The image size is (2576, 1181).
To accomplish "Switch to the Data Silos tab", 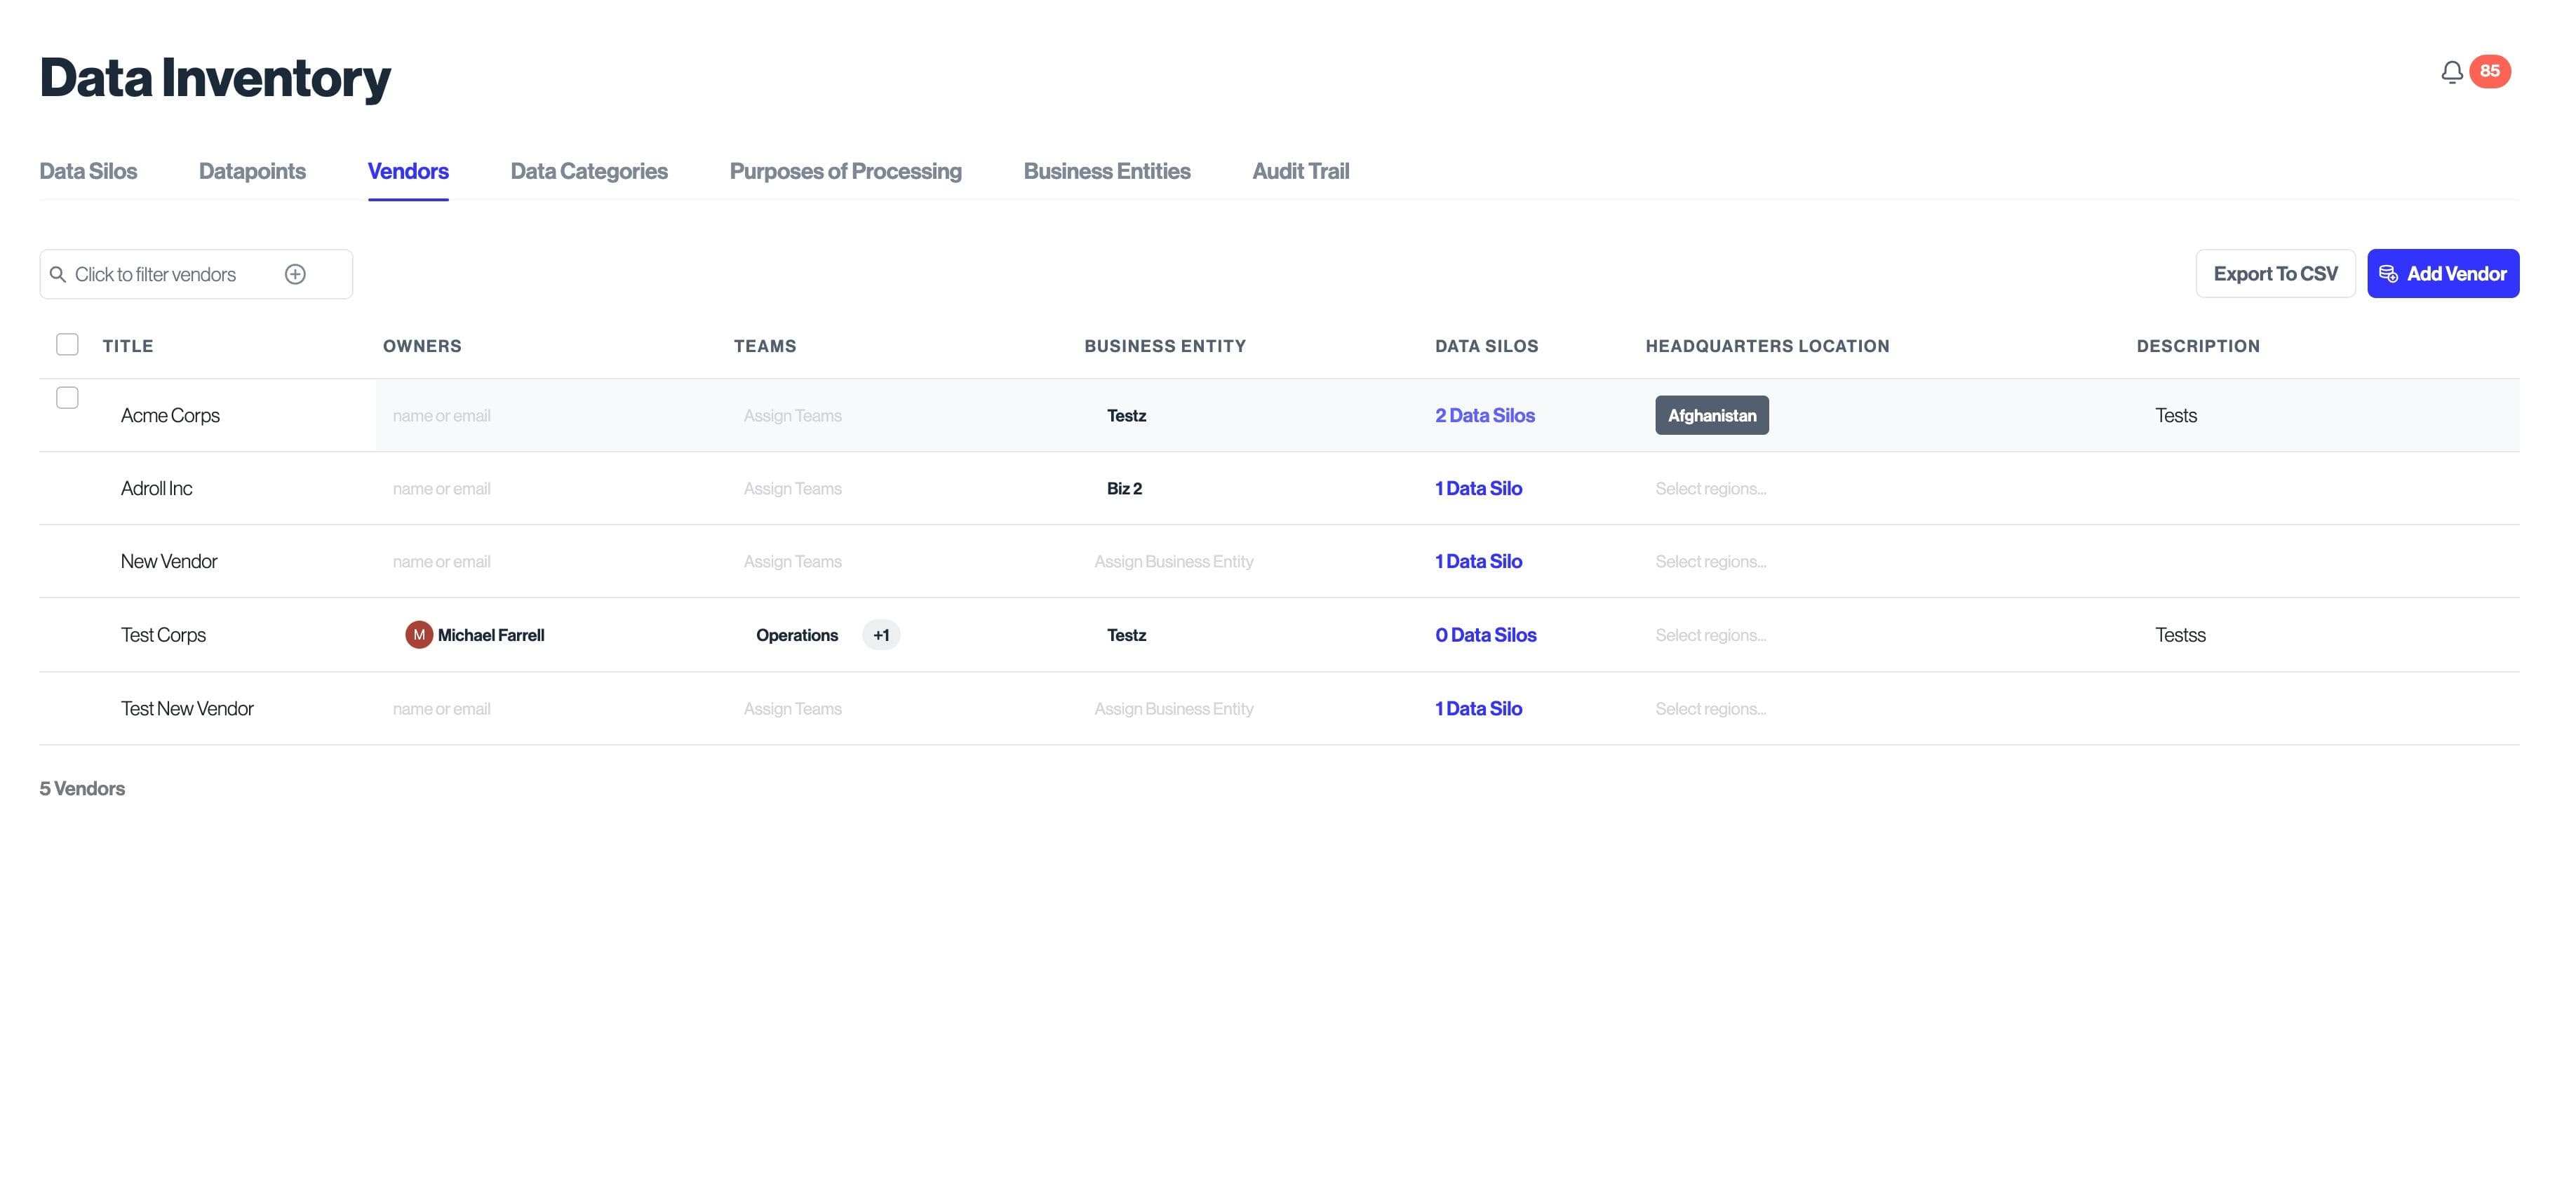I will tap(88, 171).
